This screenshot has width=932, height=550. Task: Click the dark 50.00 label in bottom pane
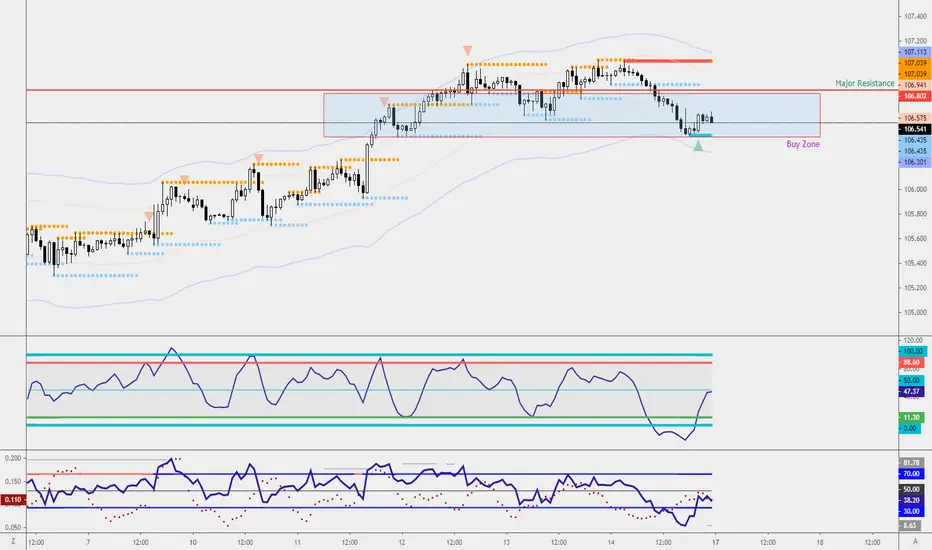pos(911,489)
